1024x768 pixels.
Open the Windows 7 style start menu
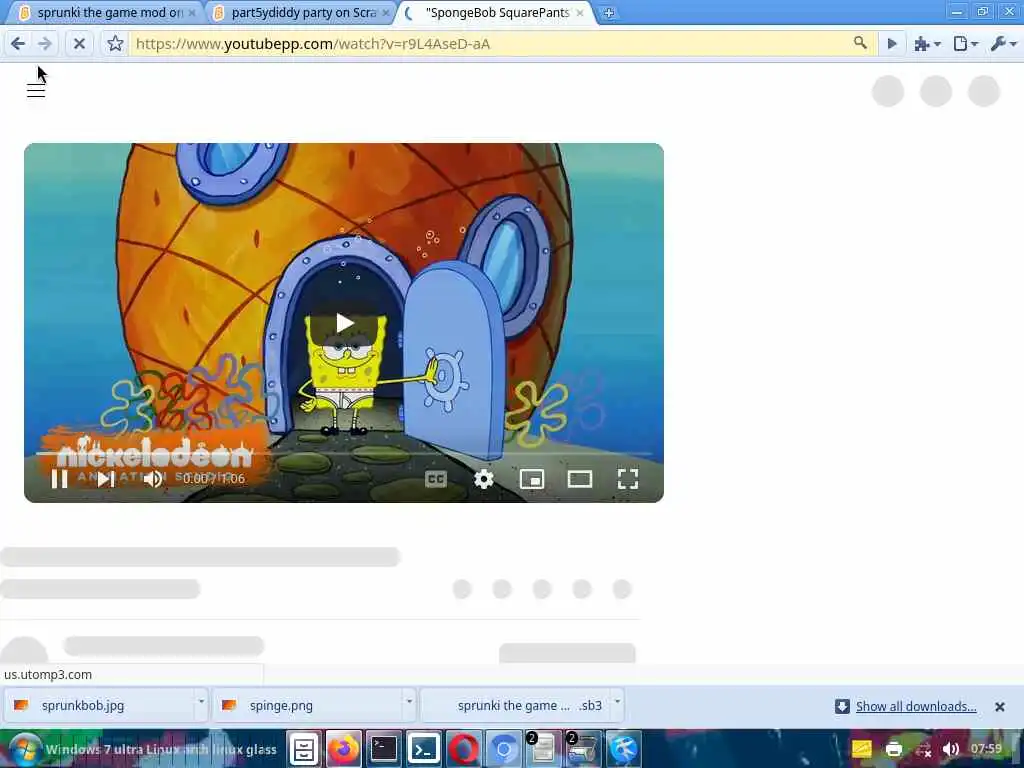pos(24,749)
